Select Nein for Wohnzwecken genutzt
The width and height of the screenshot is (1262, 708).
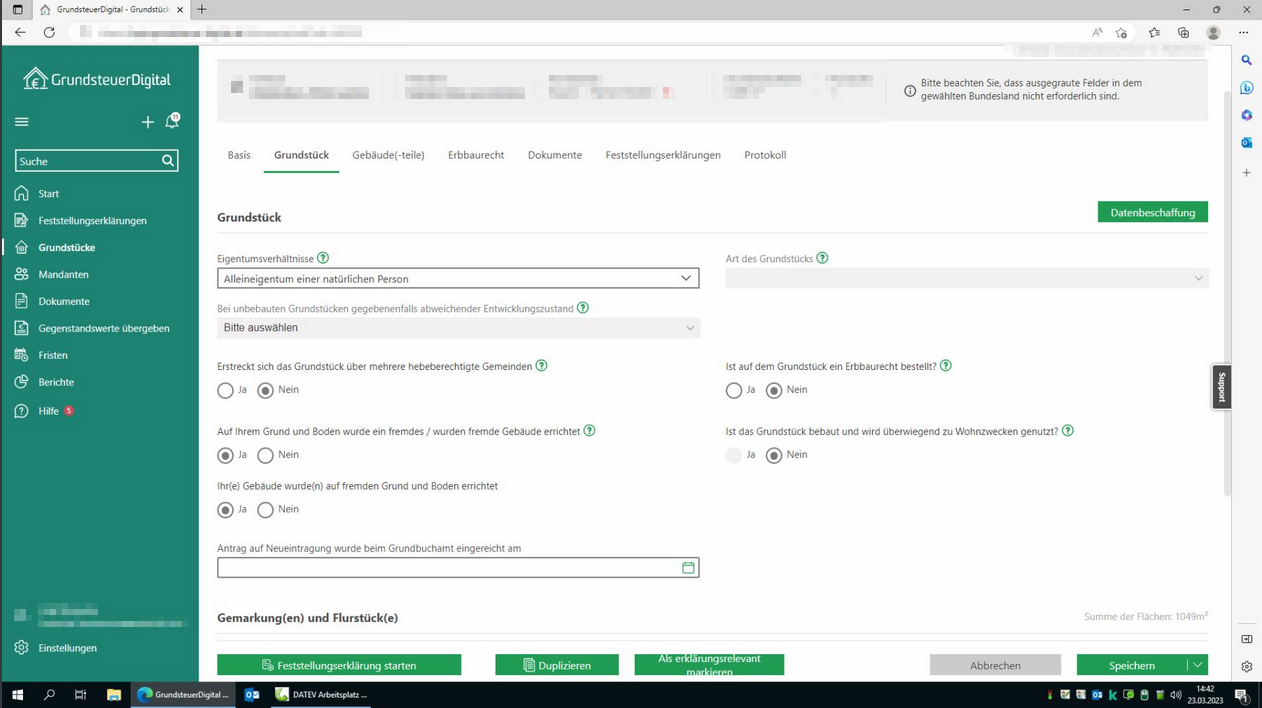pos(774,455)
